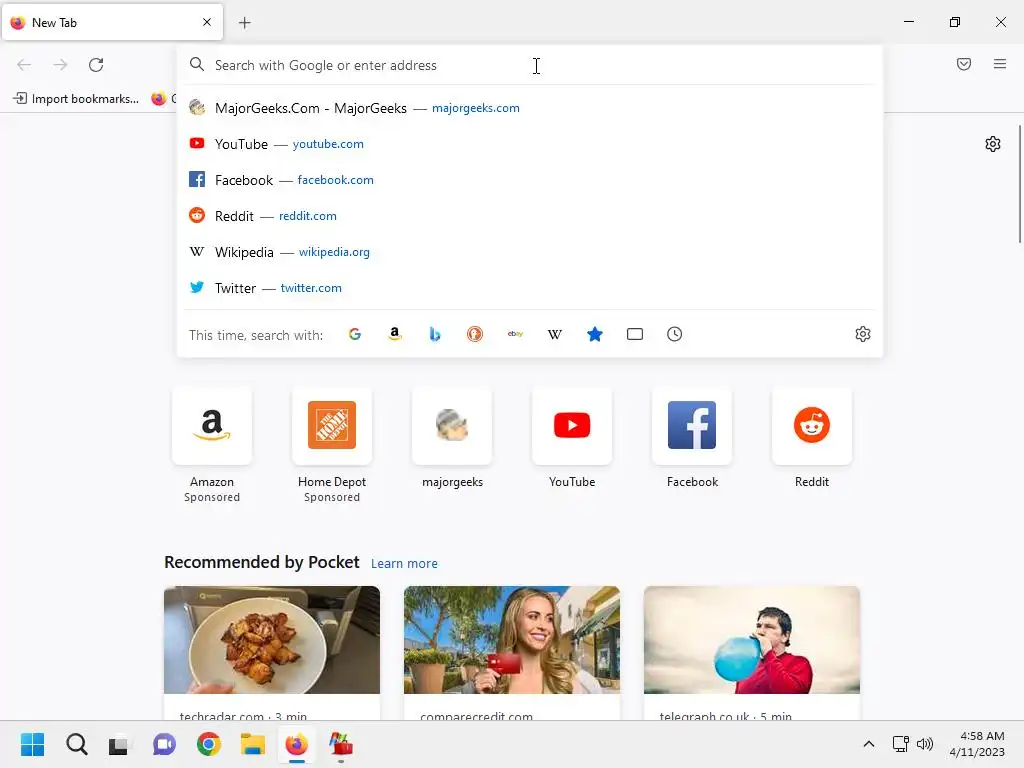Open techradar.com Pocket story image
The image size is (1024, 768).
[x=272, y=640]
